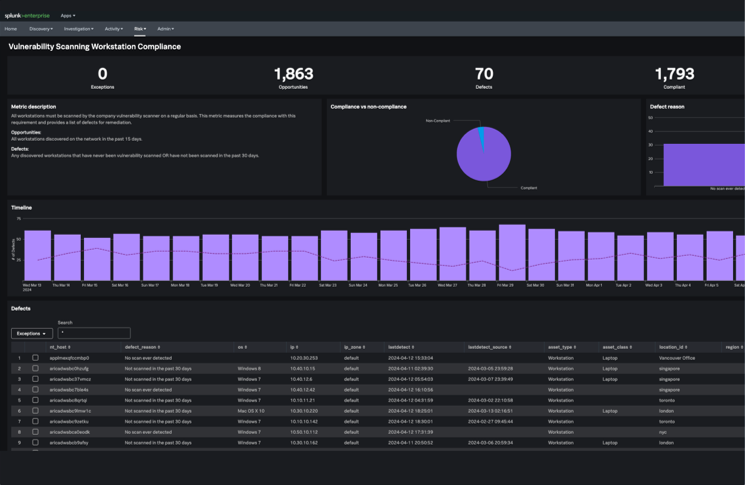Screen dimensions: 745x485
Task: Click the 1,863 Opportunities metric
Action: [293, 76]
